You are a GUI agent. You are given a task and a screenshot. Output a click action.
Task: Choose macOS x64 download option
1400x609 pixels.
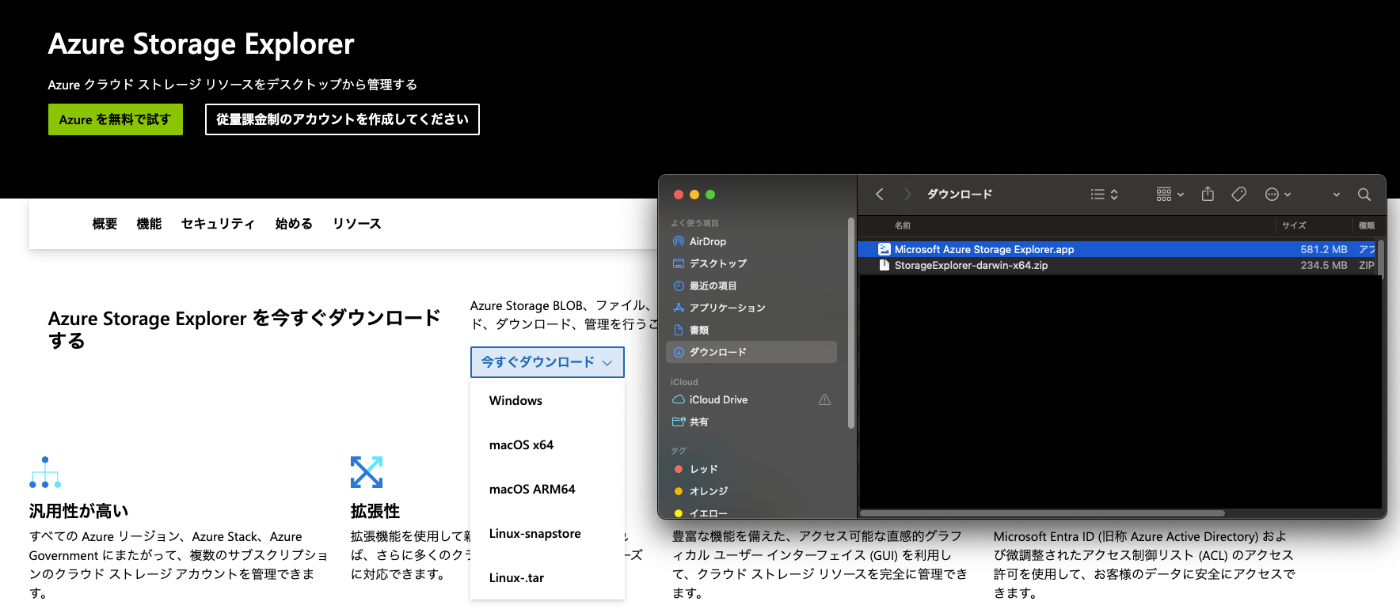(x=547, y=445)
